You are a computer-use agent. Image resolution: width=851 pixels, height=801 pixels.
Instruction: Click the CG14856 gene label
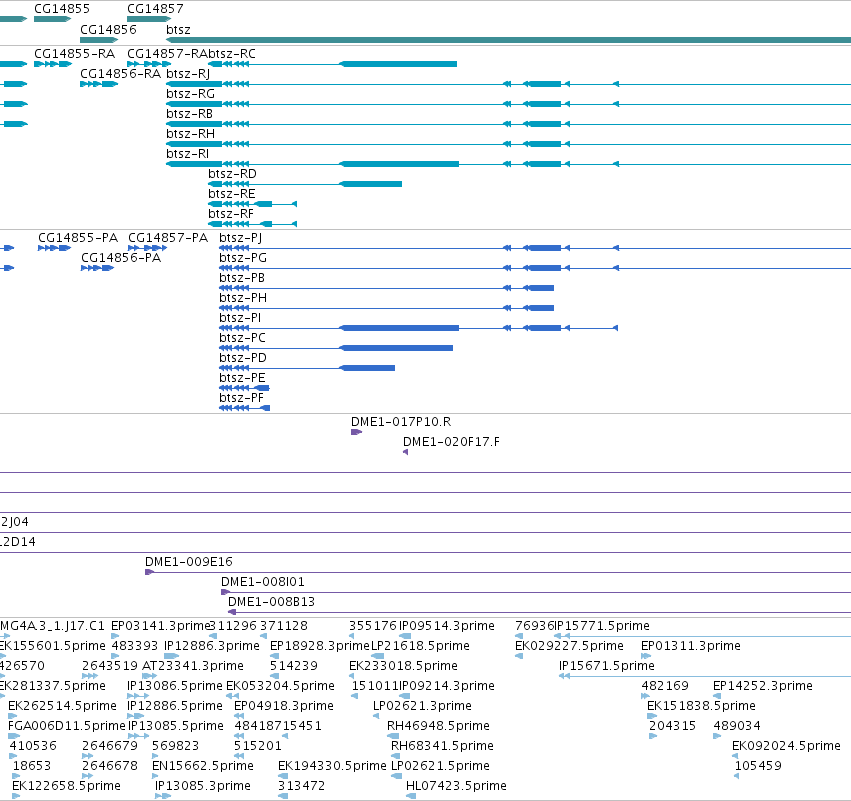pyautogui.click(x=108, y=29)
